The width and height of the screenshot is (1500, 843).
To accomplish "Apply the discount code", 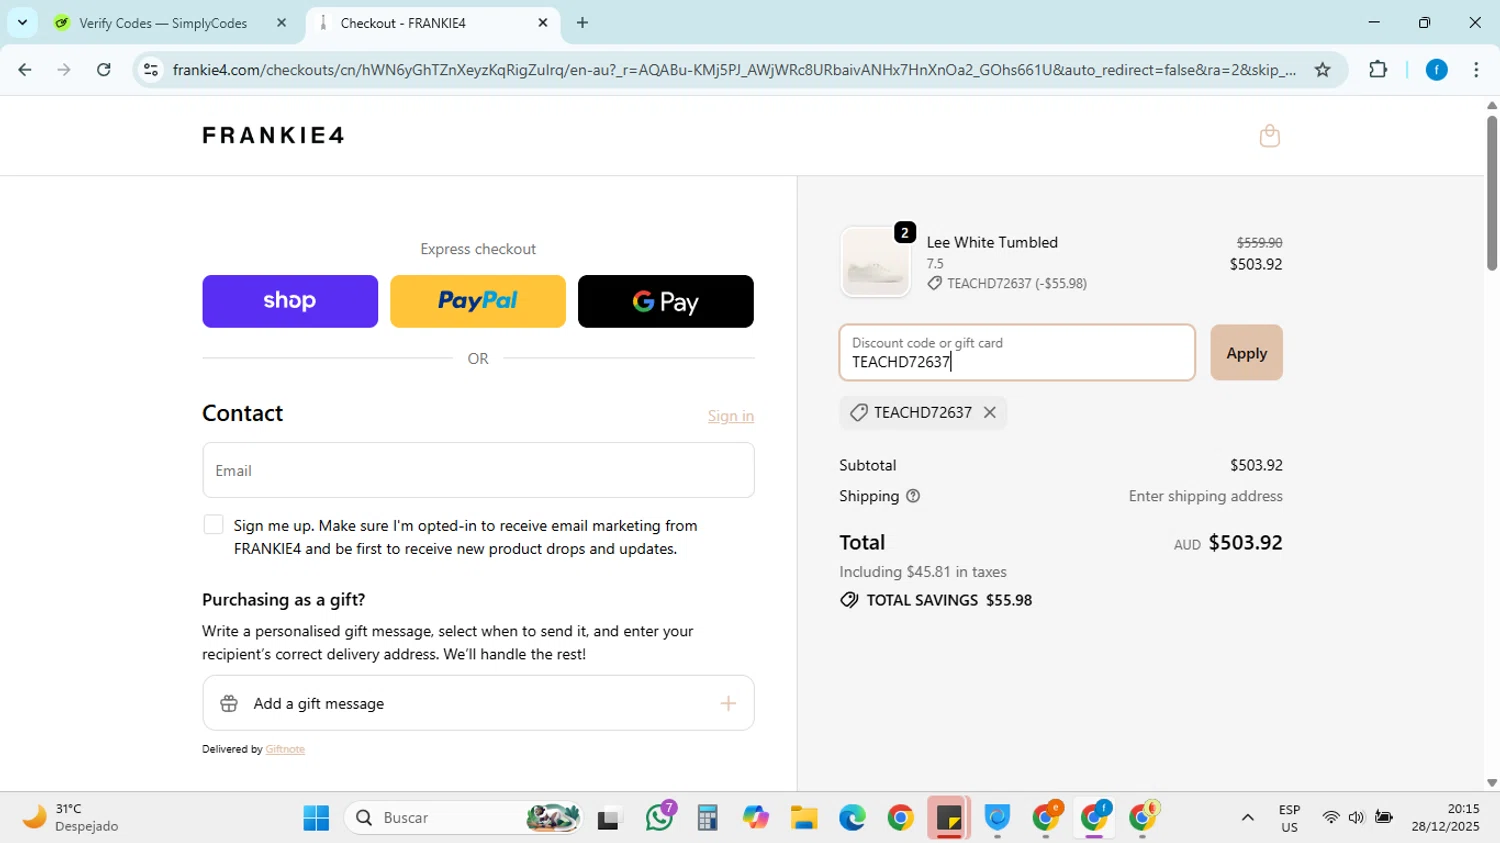I will [x=1246, y=353].
